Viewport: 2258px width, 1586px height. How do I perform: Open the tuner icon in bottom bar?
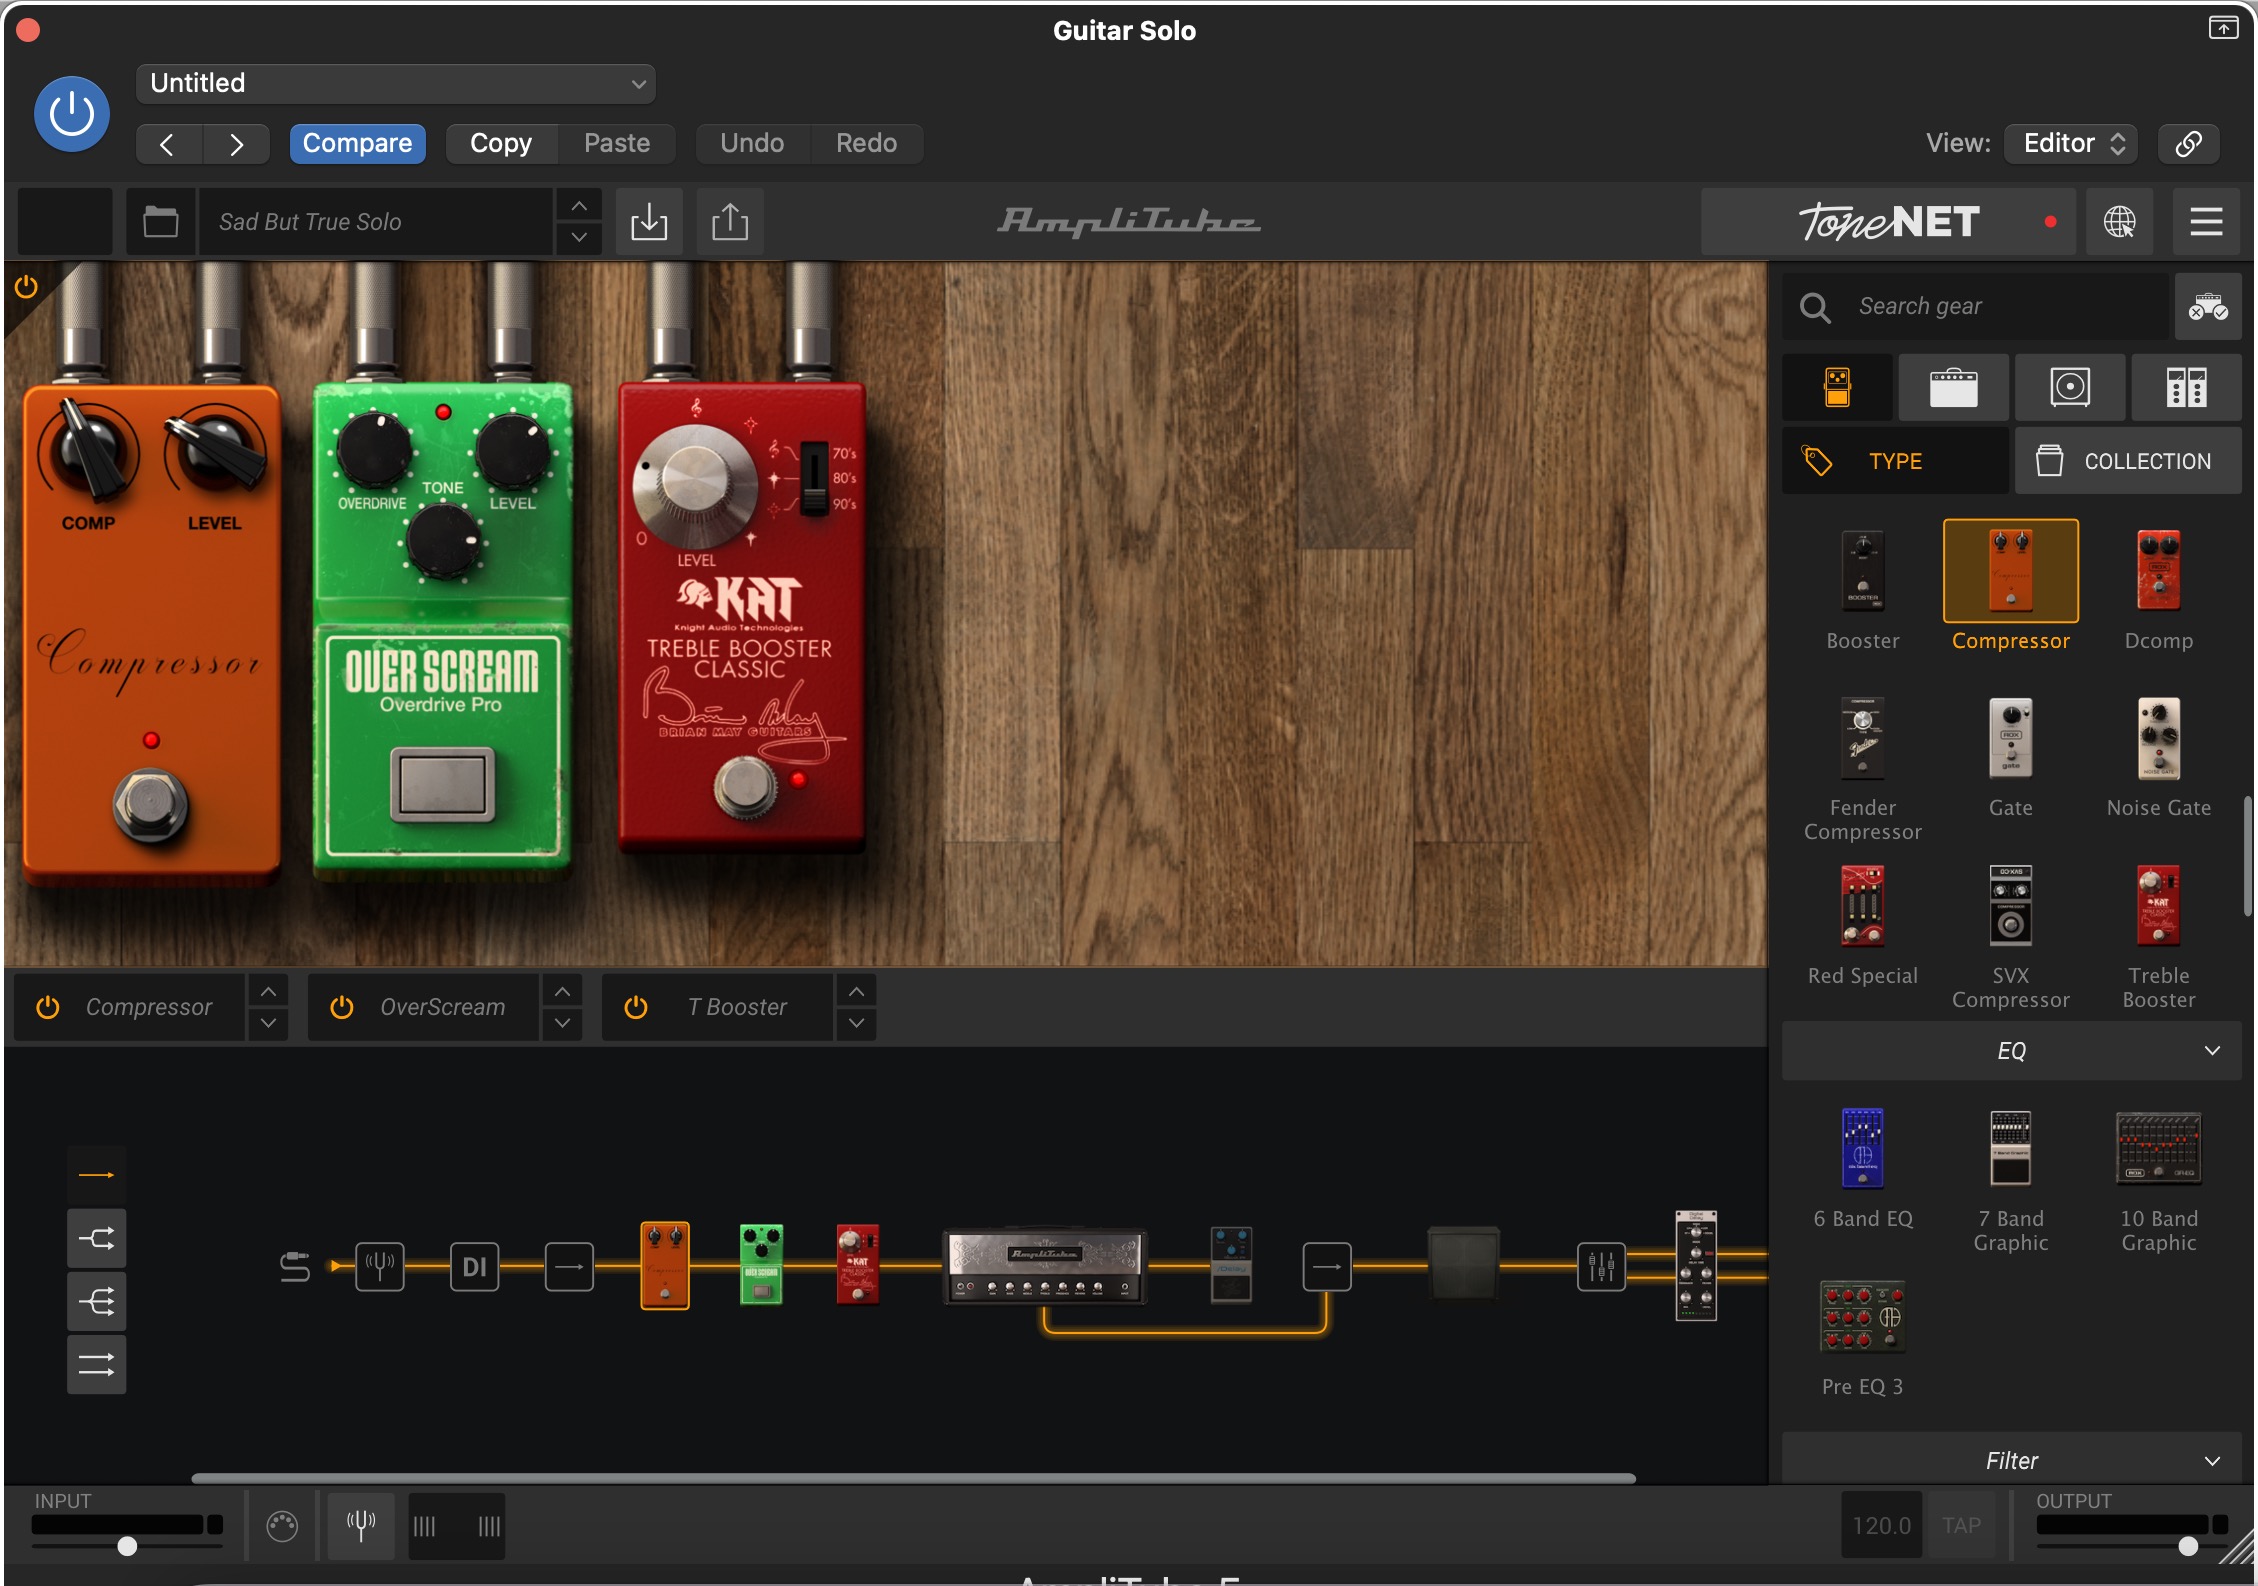pyautogui.click(x=361, y=1526)
